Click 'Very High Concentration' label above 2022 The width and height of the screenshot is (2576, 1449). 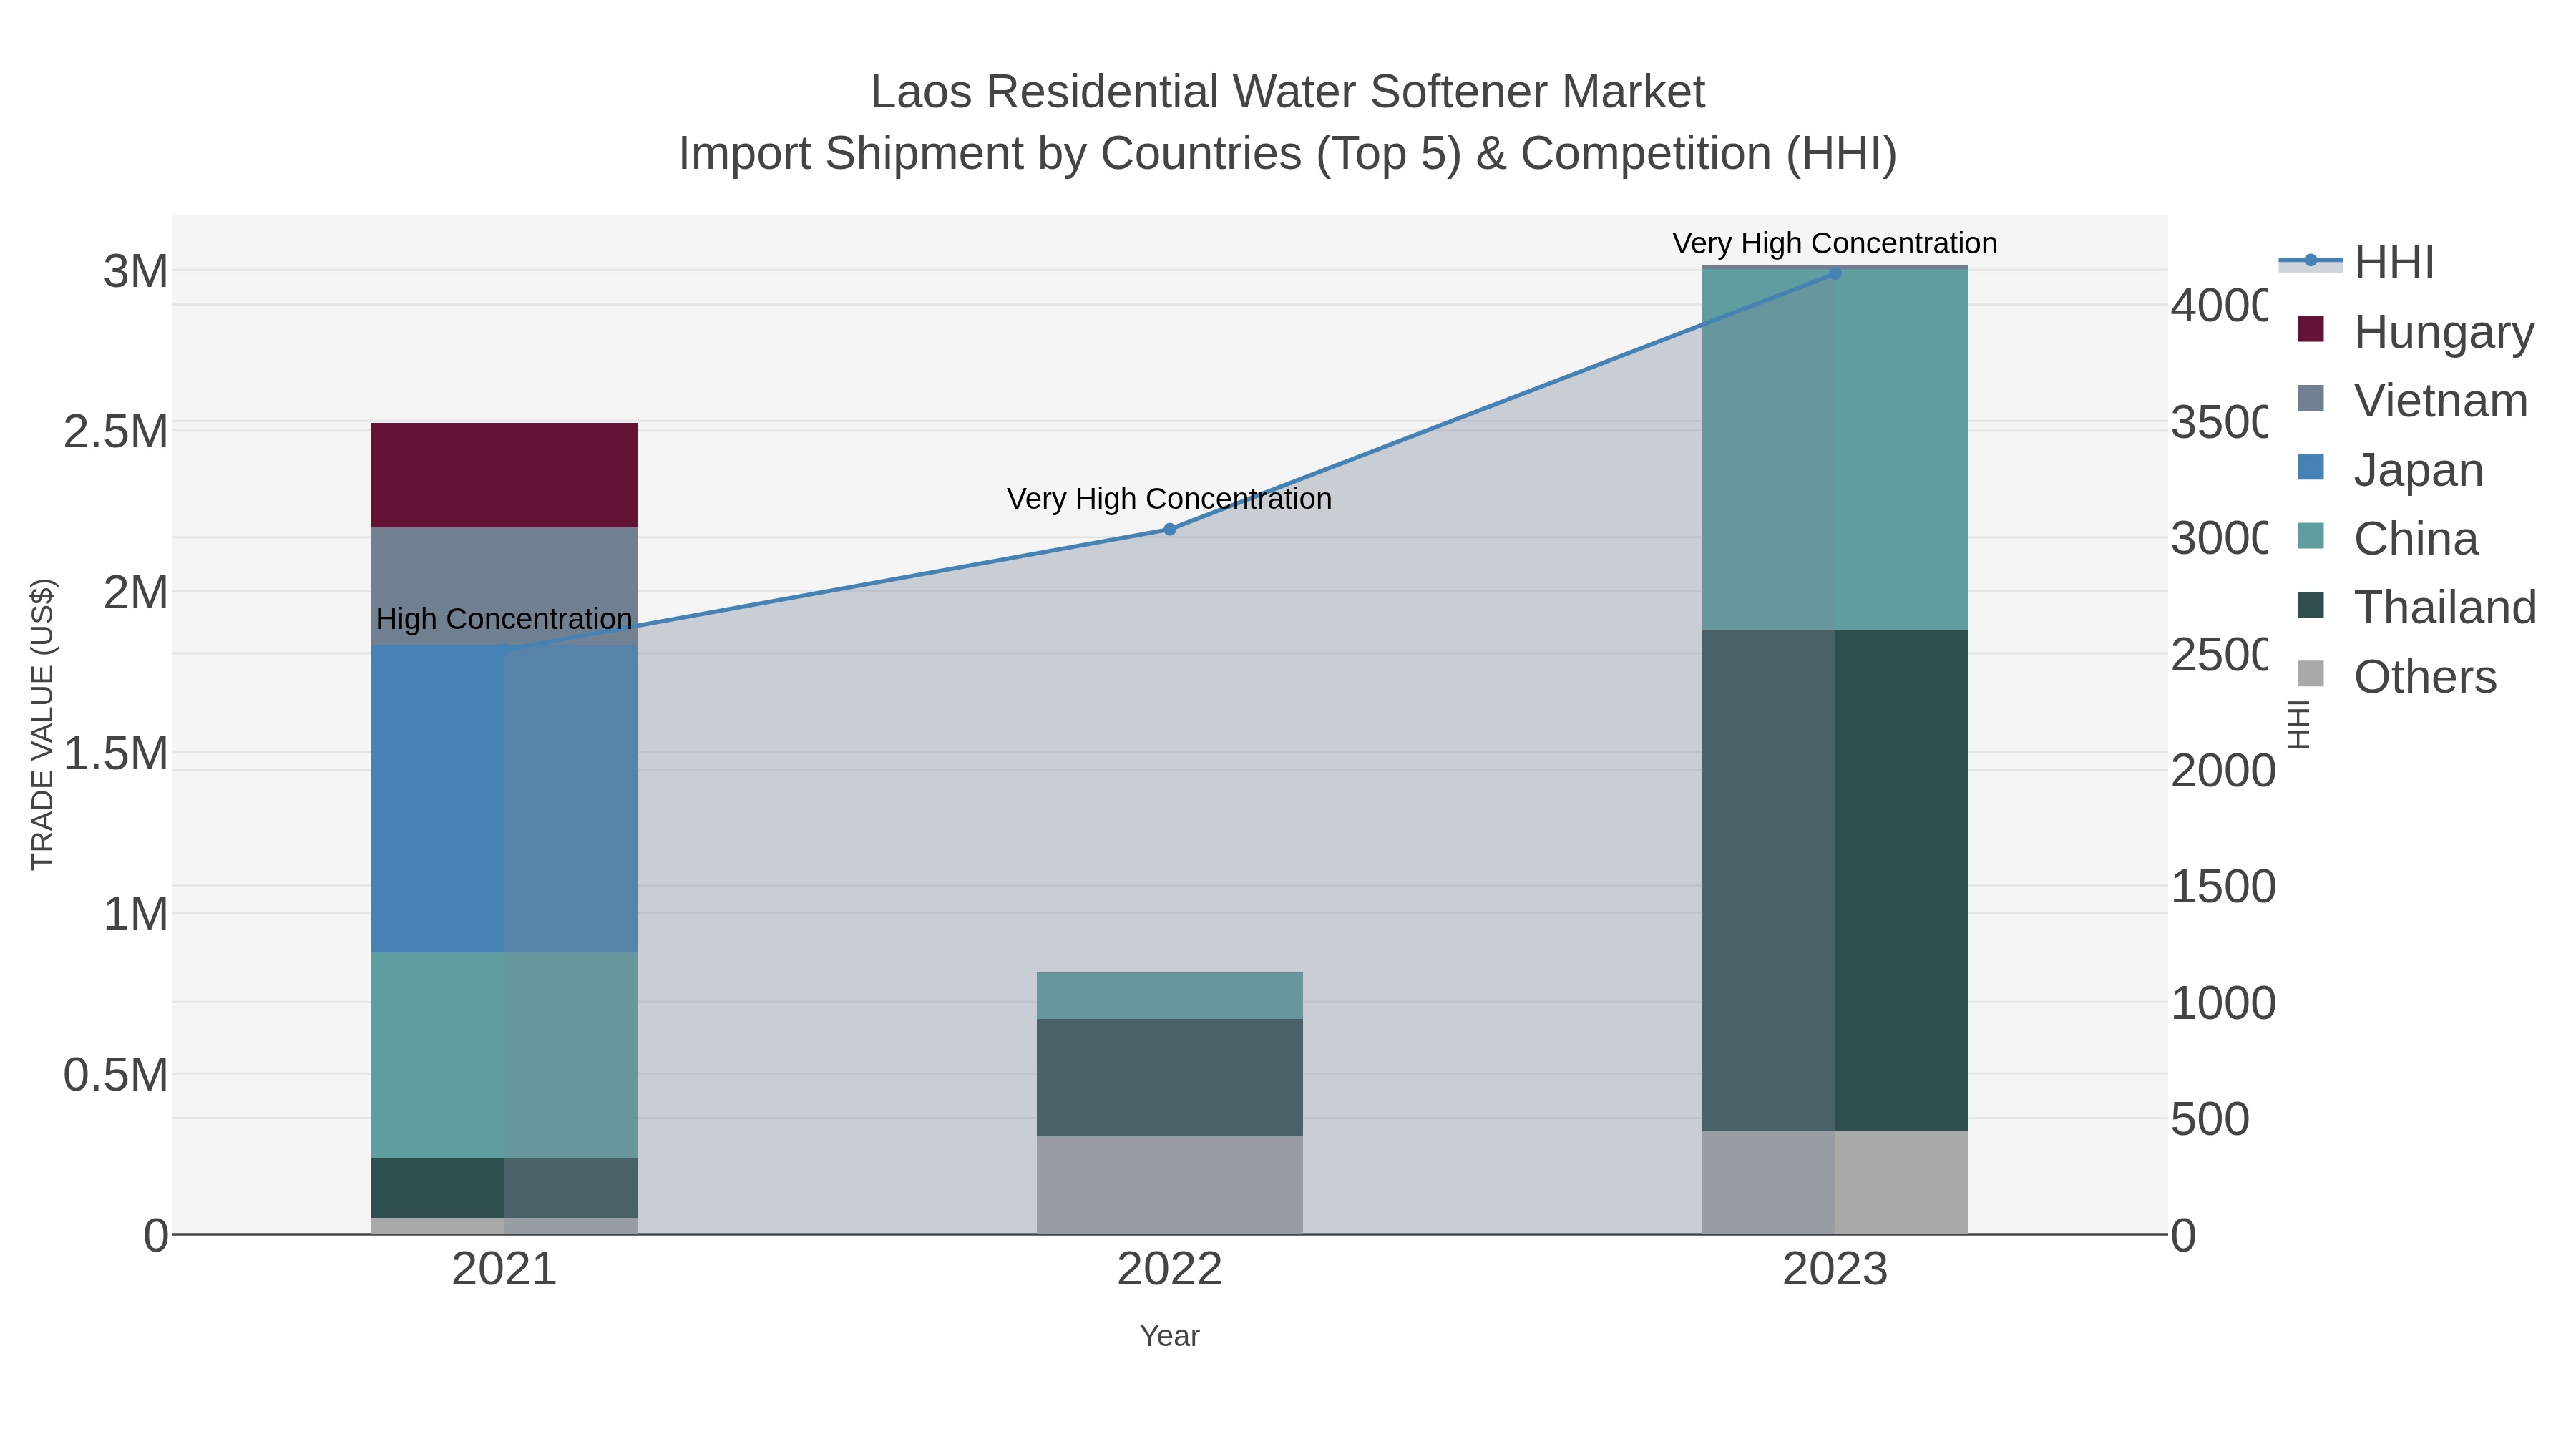[1169, 498]
